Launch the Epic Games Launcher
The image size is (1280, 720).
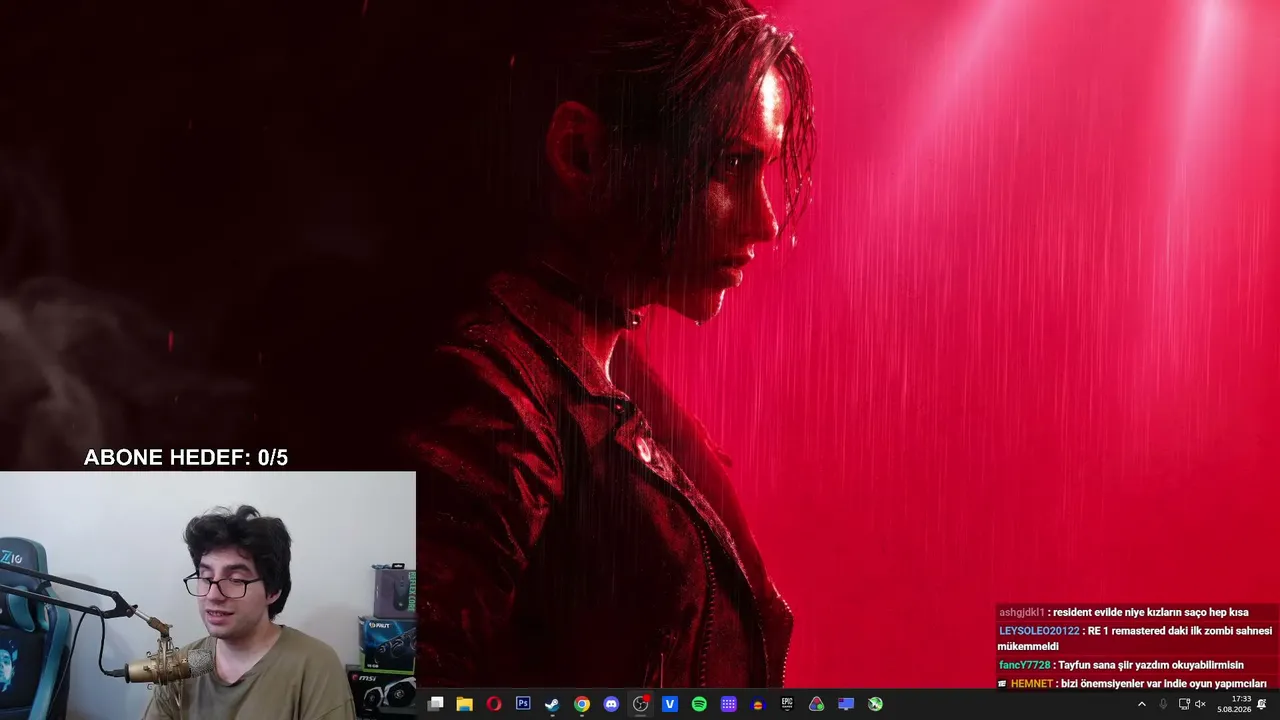(x=787, y=704)
